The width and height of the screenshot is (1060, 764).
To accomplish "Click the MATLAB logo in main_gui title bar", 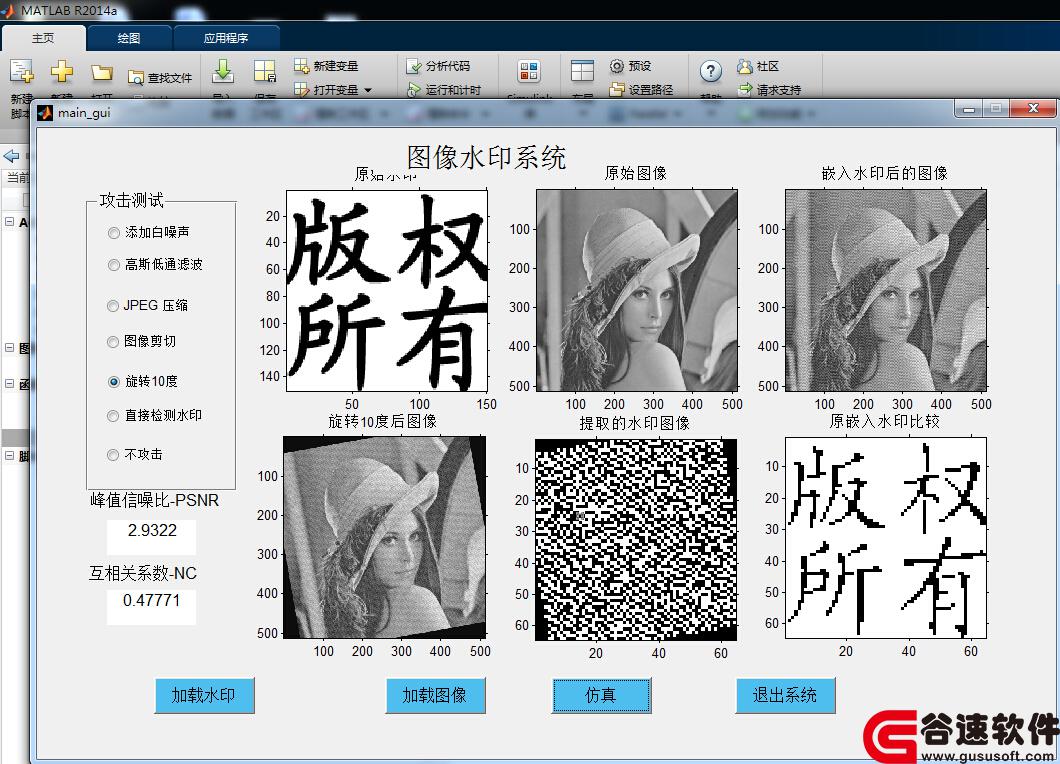I will 45,113.
